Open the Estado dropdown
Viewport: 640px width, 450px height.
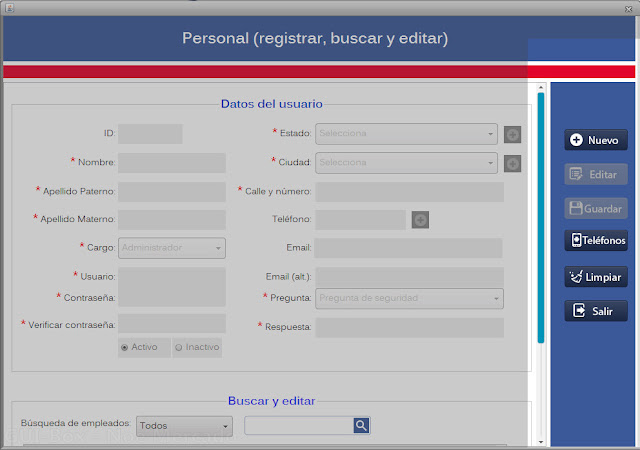tap(406, 134)
